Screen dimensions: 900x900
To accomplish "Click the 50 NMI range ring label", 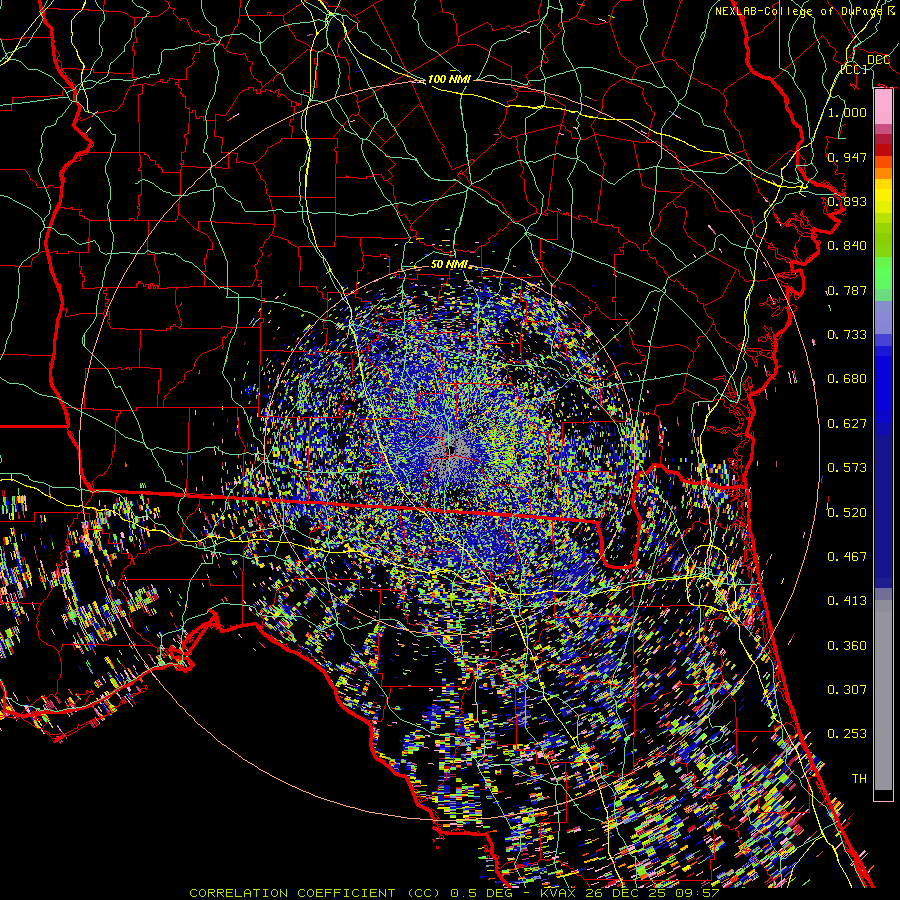I will click(449, 264).
